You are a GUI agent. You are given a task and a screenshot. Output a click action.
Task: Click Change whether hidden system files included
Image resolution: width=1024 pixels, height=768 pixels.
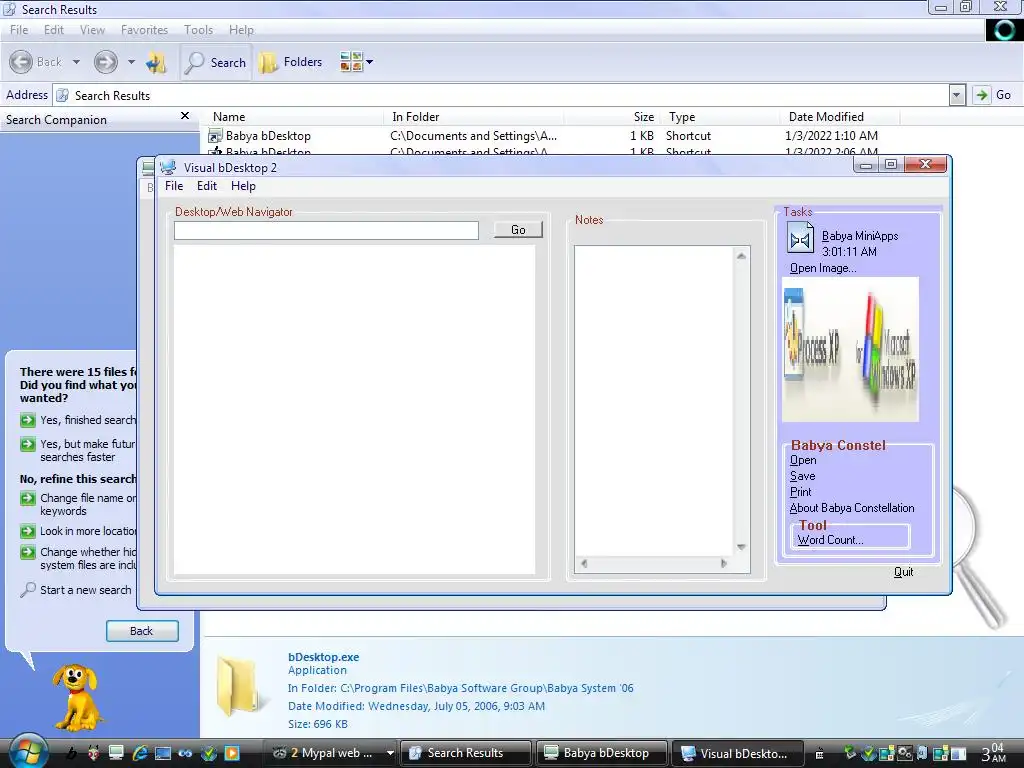click(78, 558)
